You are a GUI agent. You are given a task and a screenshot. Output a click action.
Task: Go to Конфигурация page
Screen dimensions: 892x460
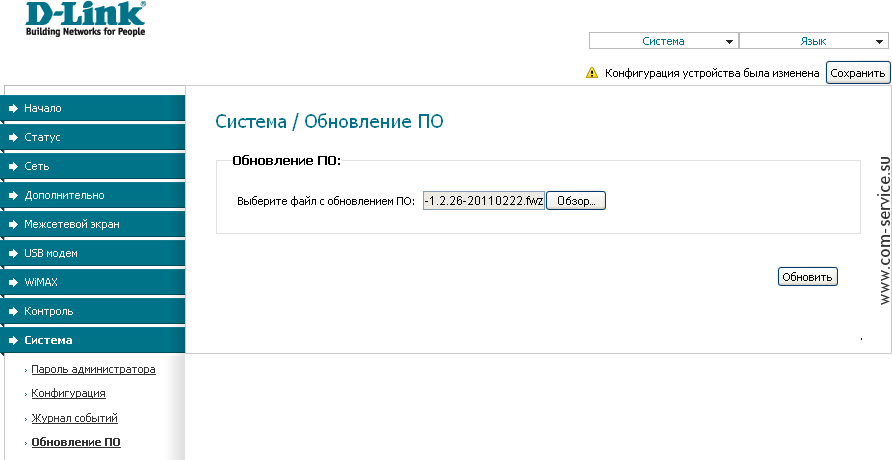point(68,393)
